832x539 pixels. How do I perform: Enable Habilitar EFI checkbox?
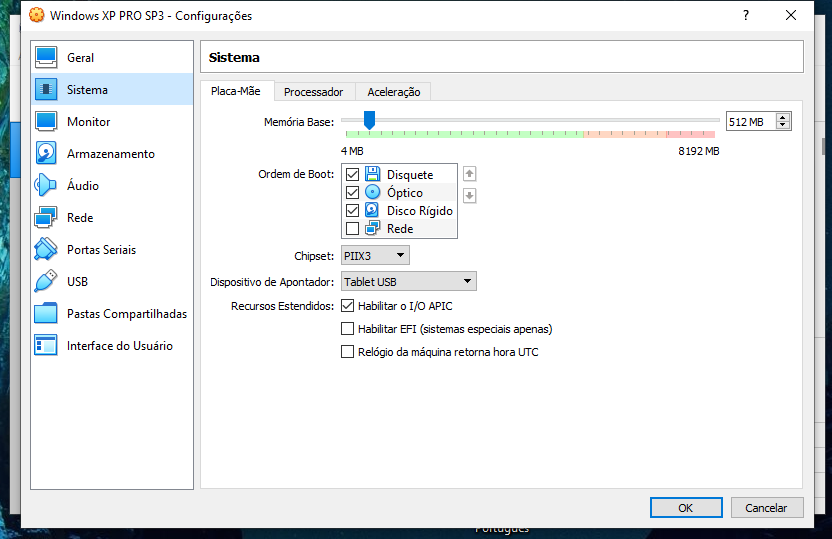pos(348,329)
